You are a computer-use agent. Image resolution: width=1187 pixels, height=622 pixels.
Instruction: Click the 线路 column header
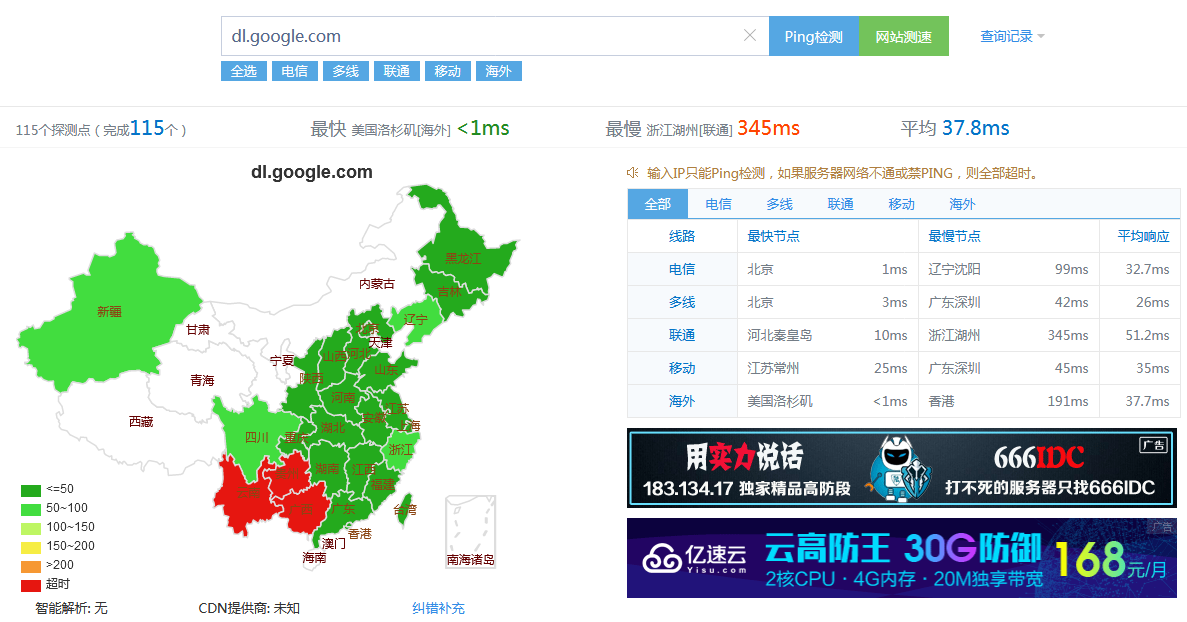click(682, 236)
